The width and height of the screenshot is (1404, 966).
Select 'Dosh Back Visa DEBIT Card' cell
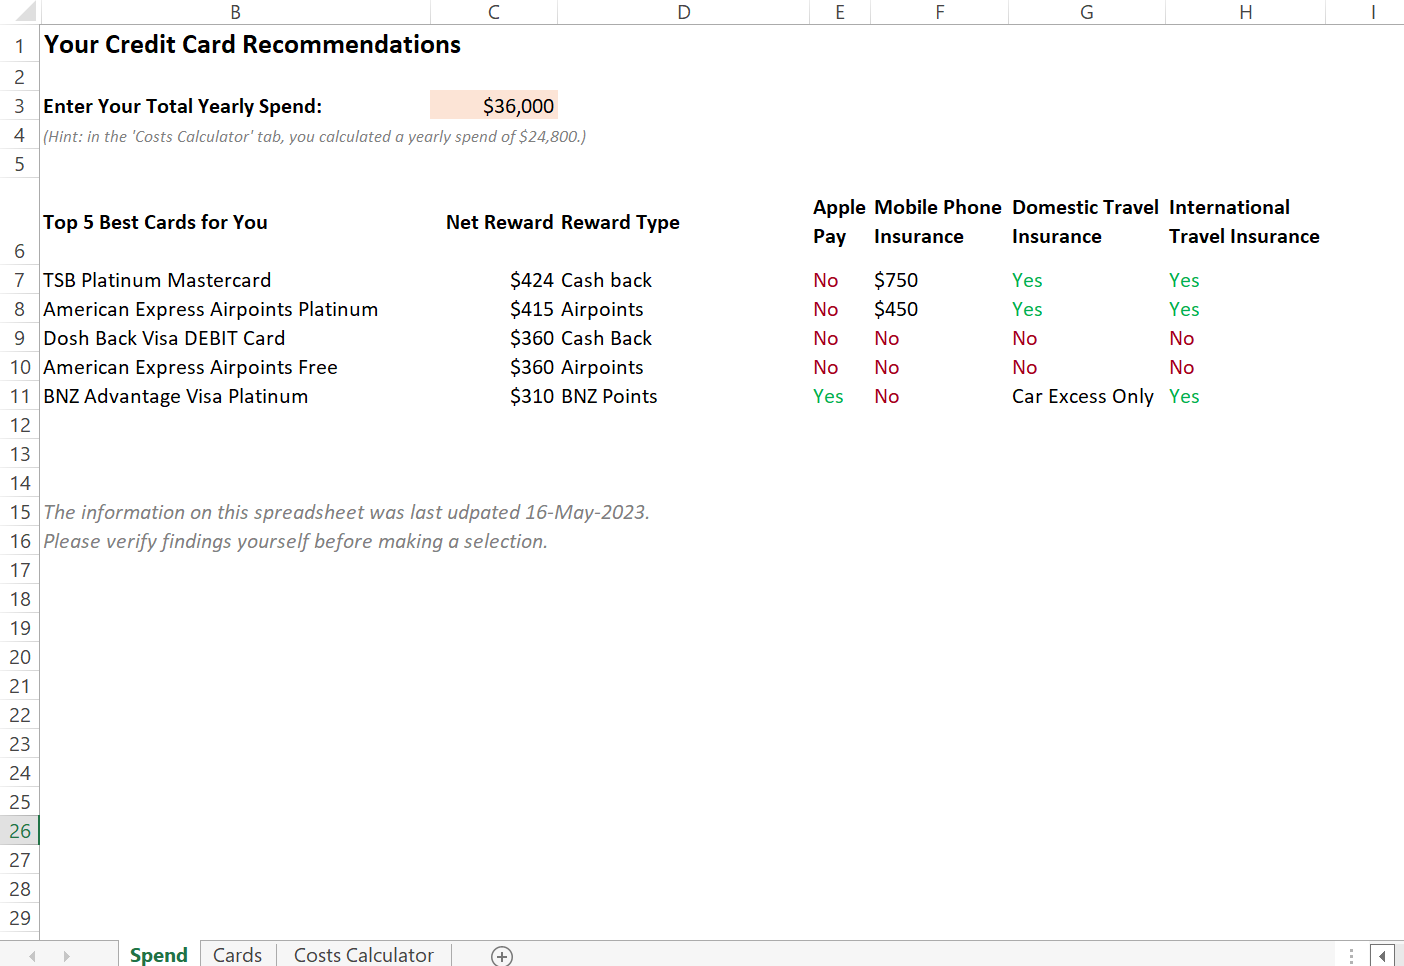coord(164,338)
